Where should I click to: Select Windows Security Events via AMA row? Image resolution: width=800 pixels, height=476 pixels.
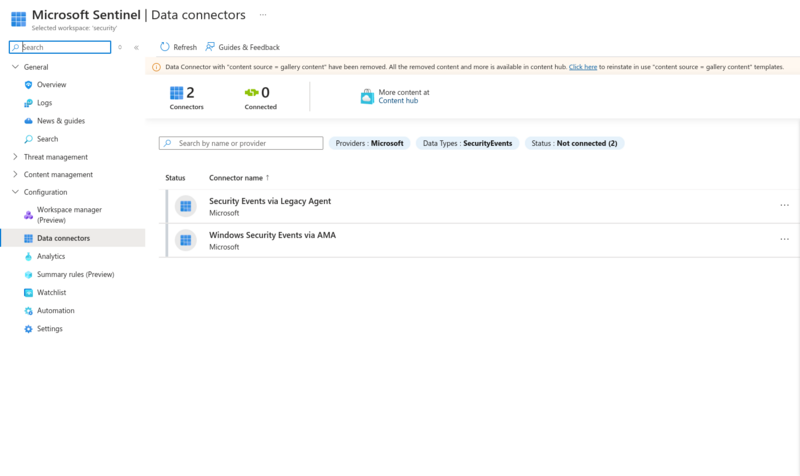point(480,240)
